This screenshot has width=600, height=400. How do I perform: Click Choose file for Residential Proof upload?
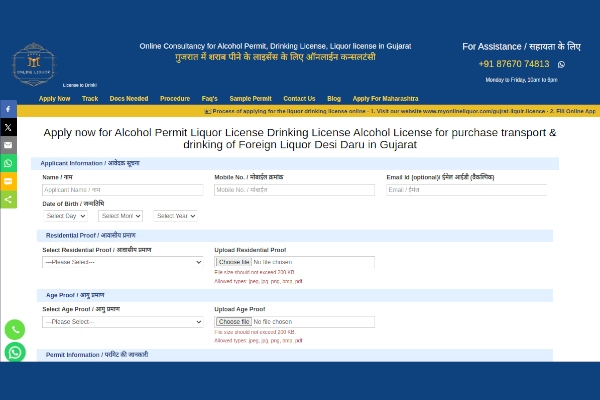tap(233, 262)
